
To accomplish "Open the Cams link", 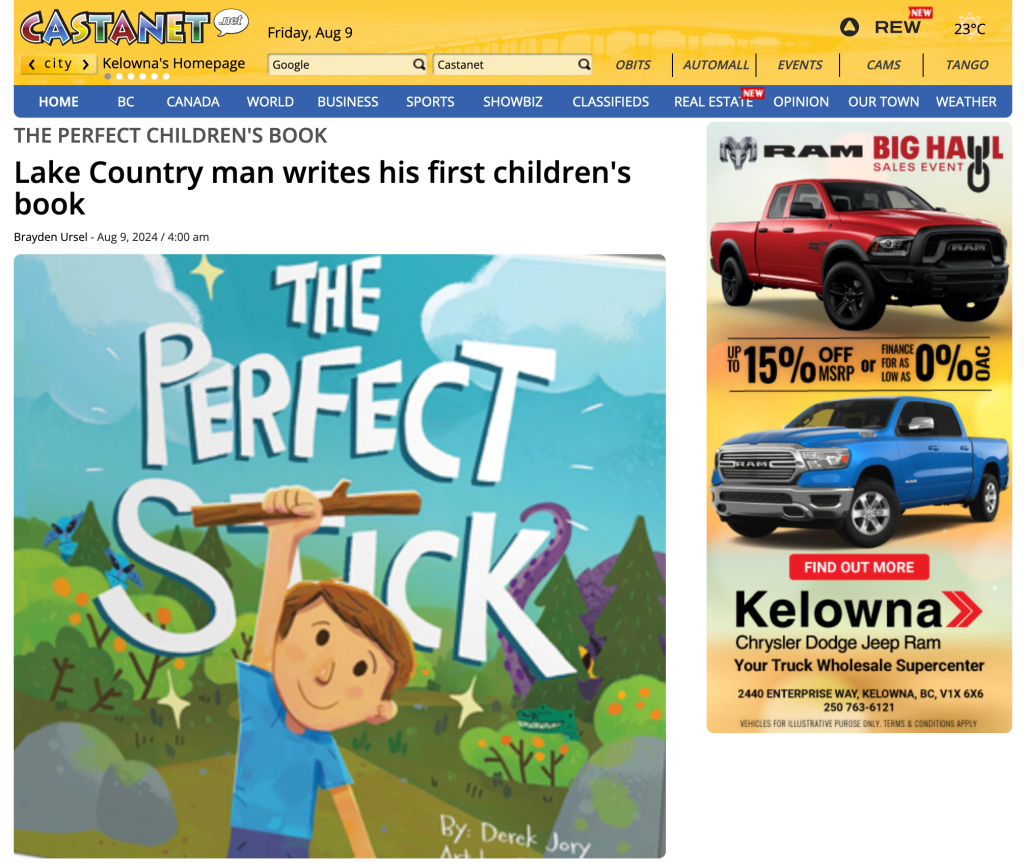I will tap(883, 65).
